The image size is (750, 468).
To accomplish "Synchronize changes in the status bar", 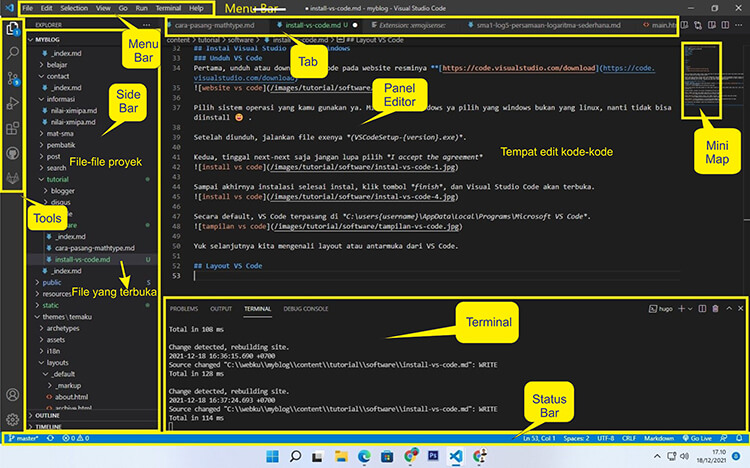I will (50, 438).
